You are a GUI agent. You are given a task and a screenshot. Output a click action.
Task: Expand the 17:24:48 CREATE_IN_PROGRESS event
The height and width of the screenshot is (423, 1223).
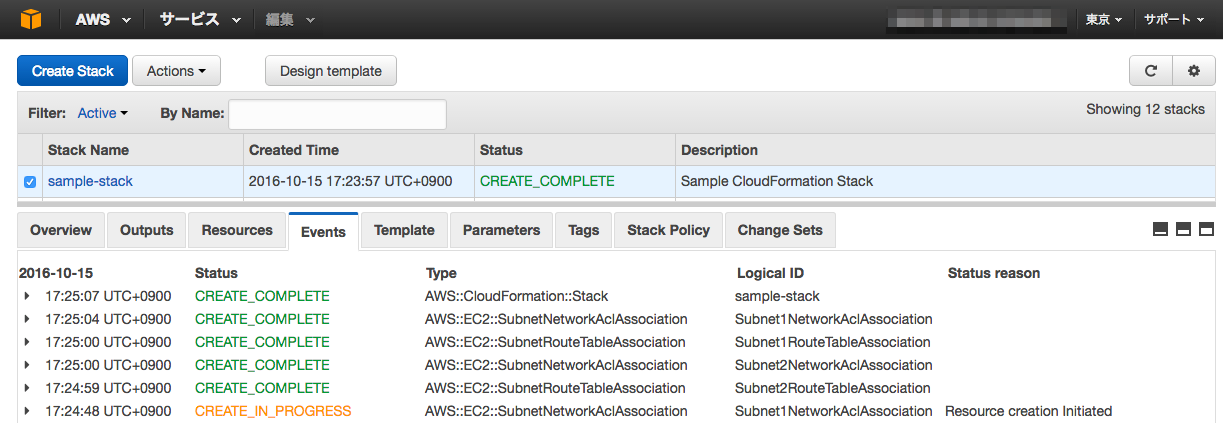[x=28, y=411]
